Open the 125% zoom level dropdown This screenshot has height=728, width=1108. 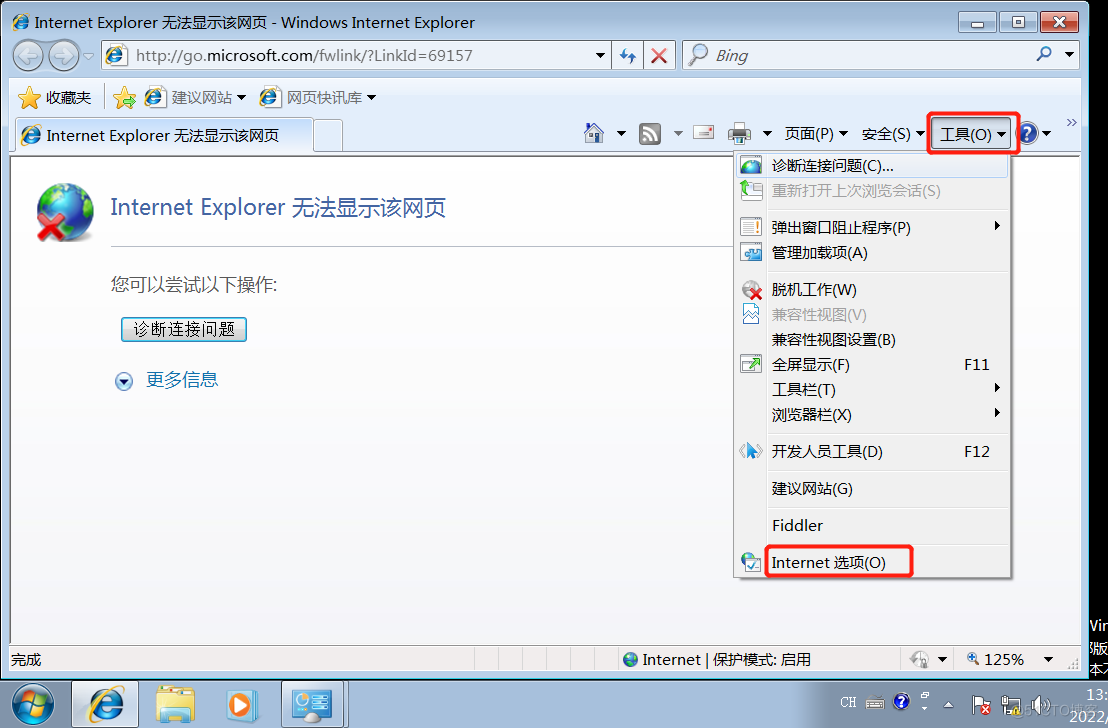click(1049, 659)
